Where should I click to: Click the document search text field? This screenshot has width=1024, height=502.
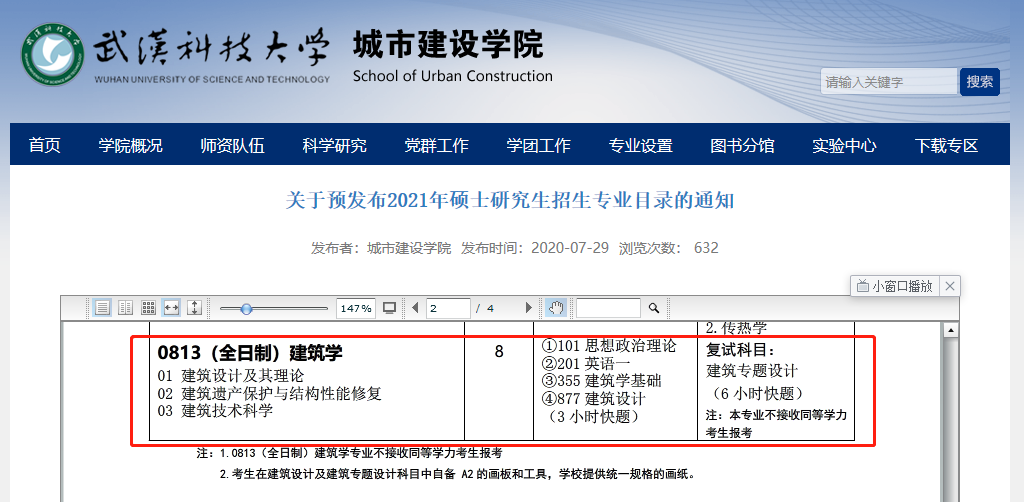pos(608,308)
